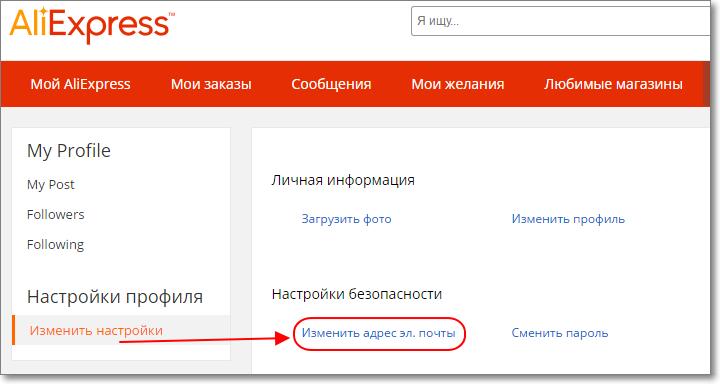Select 'Мои желания' tab
Screen dimensions: 720x384
pyautogui.click(x=458, y=84)
